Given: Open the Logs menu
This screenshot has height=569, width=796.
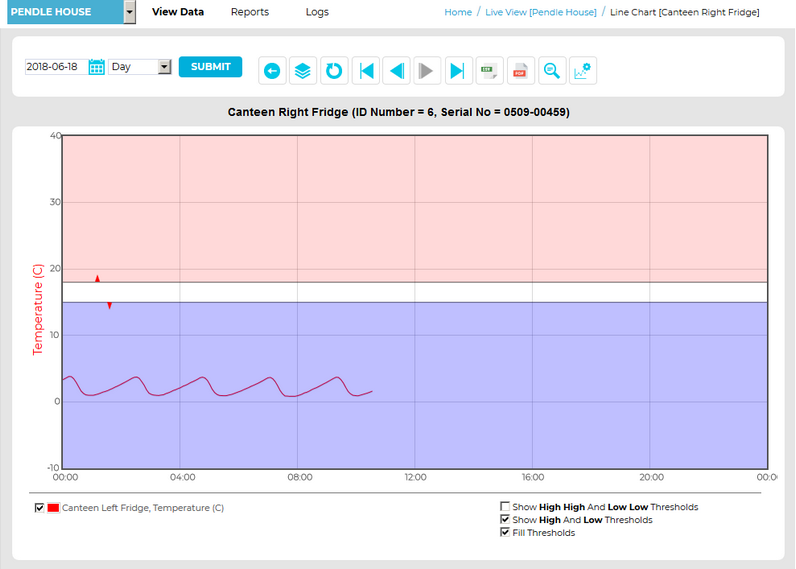Looking at the screenshot, I should [x=317, y=12].
